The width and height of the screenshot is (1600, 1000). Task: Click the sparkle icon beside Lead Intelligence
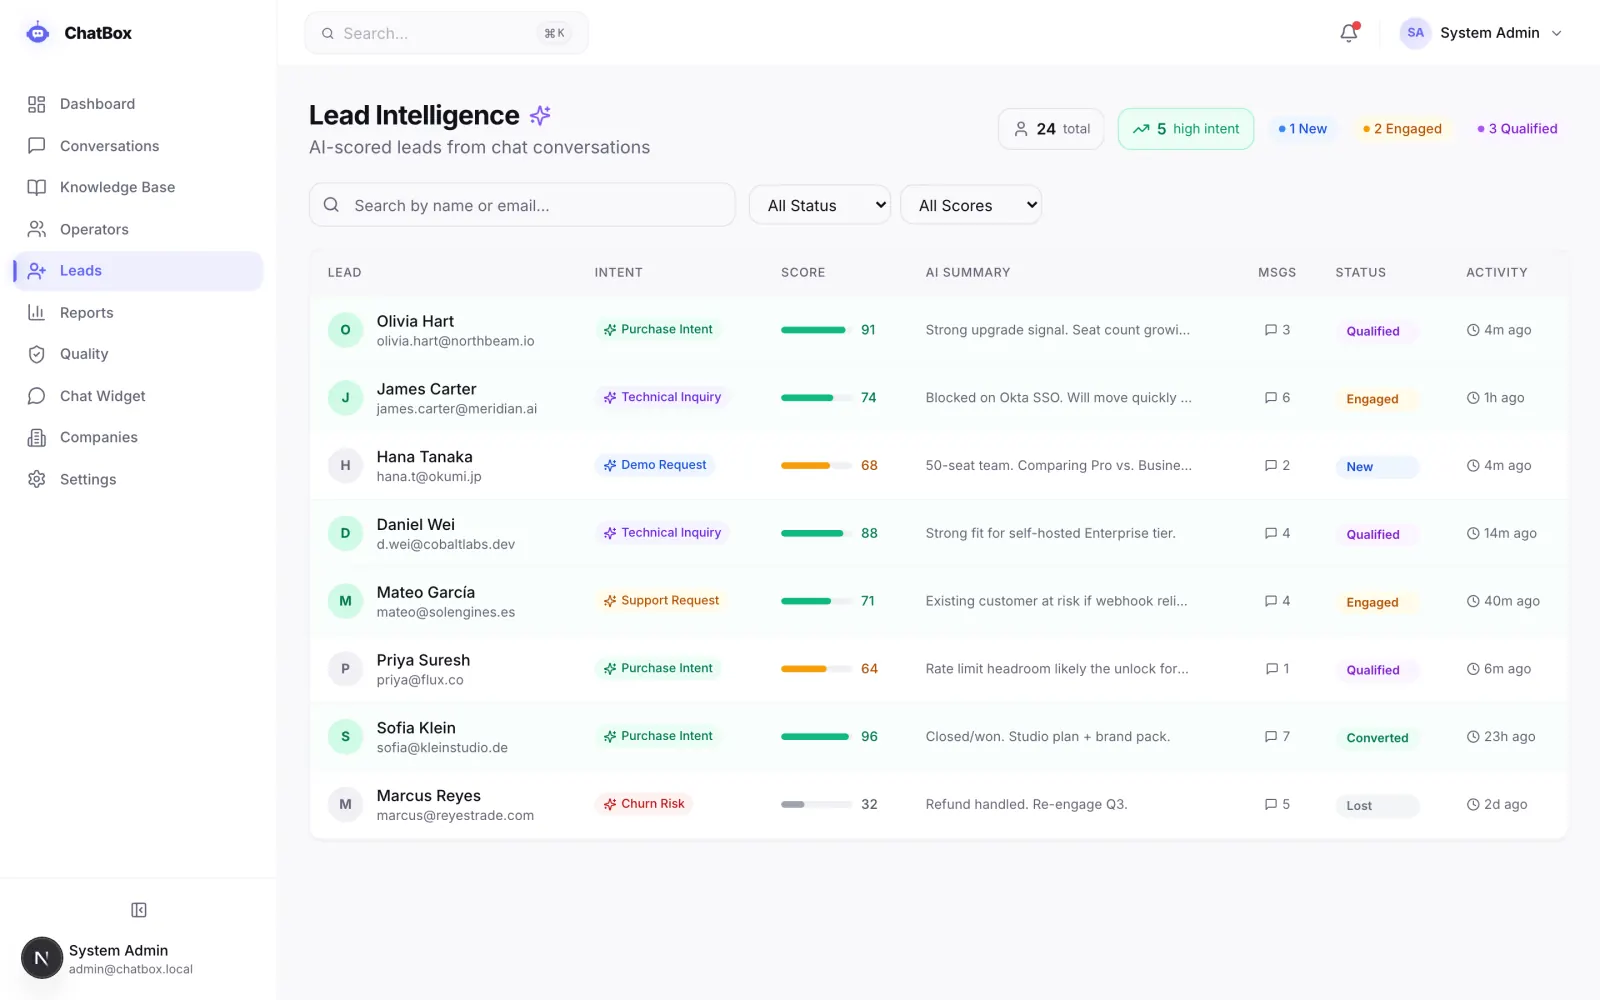pos(540,115)
